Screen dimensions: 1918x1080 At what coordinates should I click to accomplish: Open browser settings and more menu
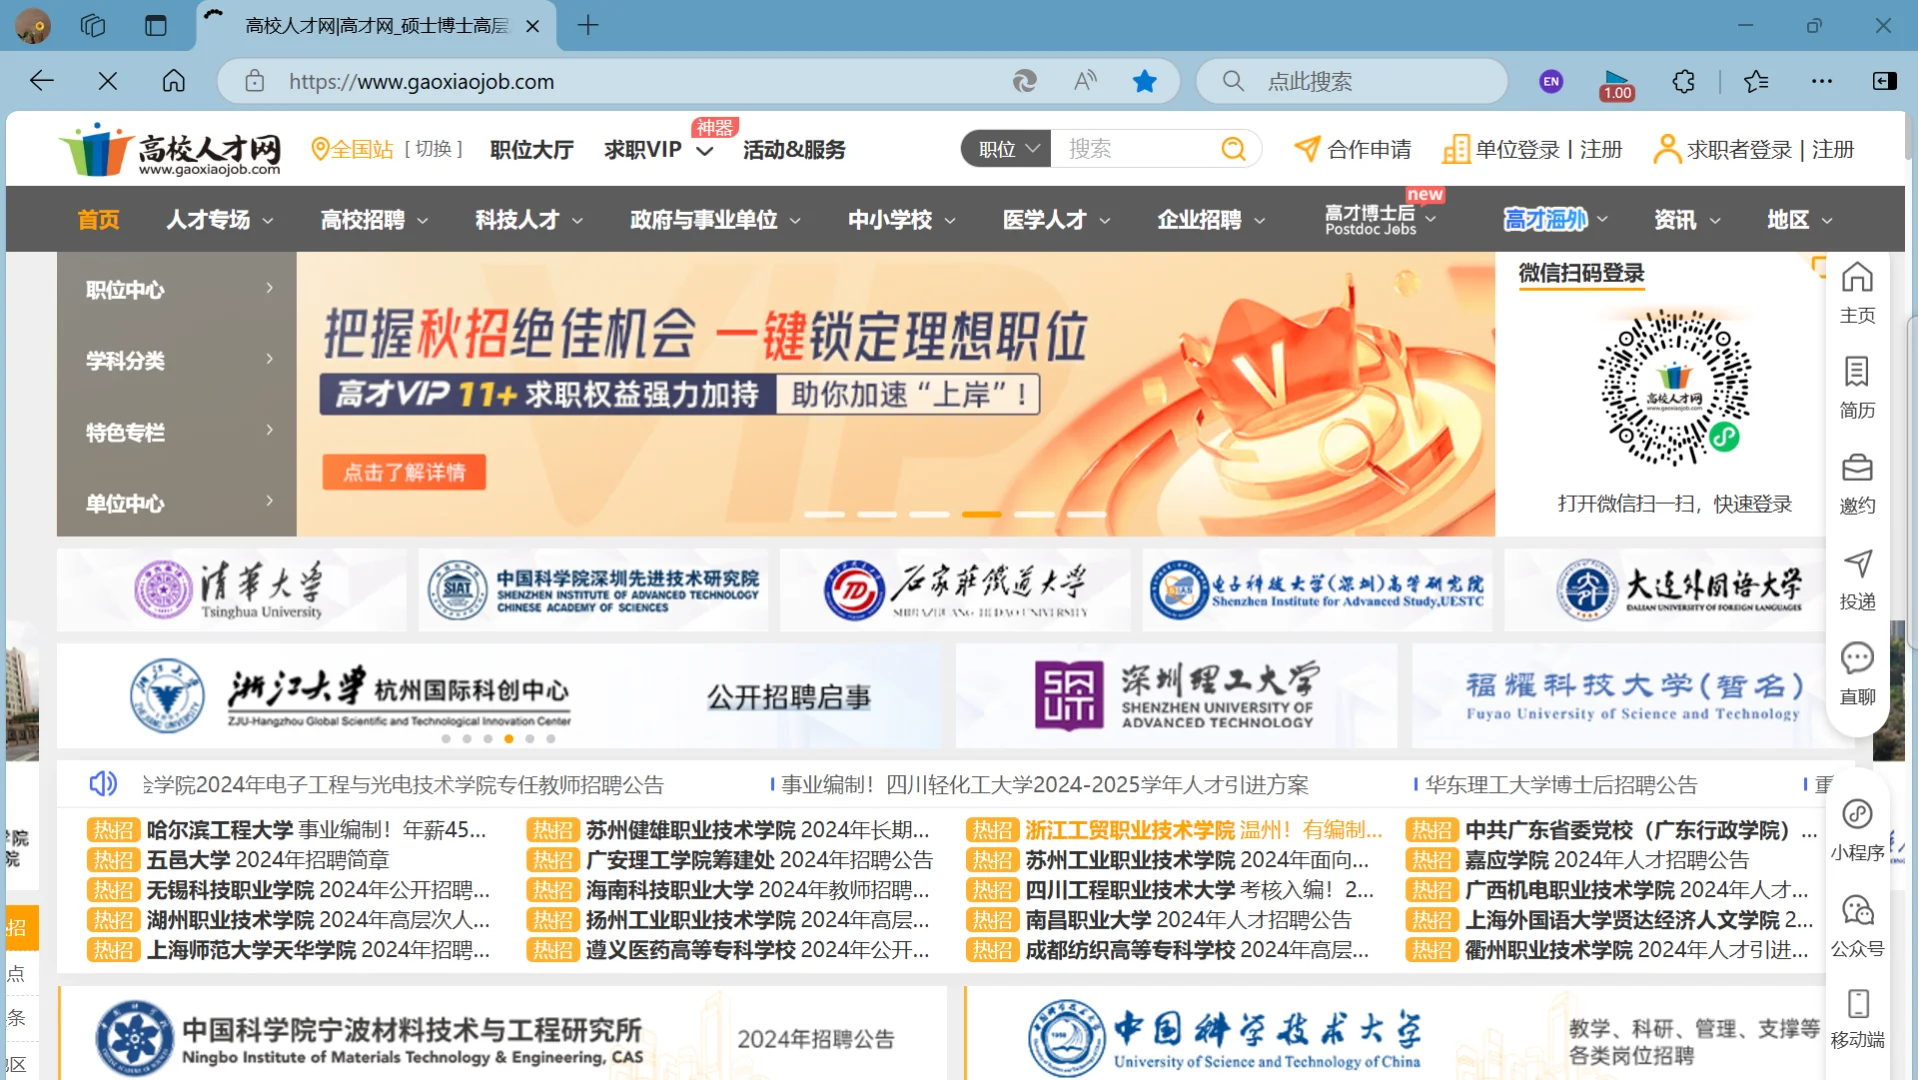click(x=1822, y=81)
